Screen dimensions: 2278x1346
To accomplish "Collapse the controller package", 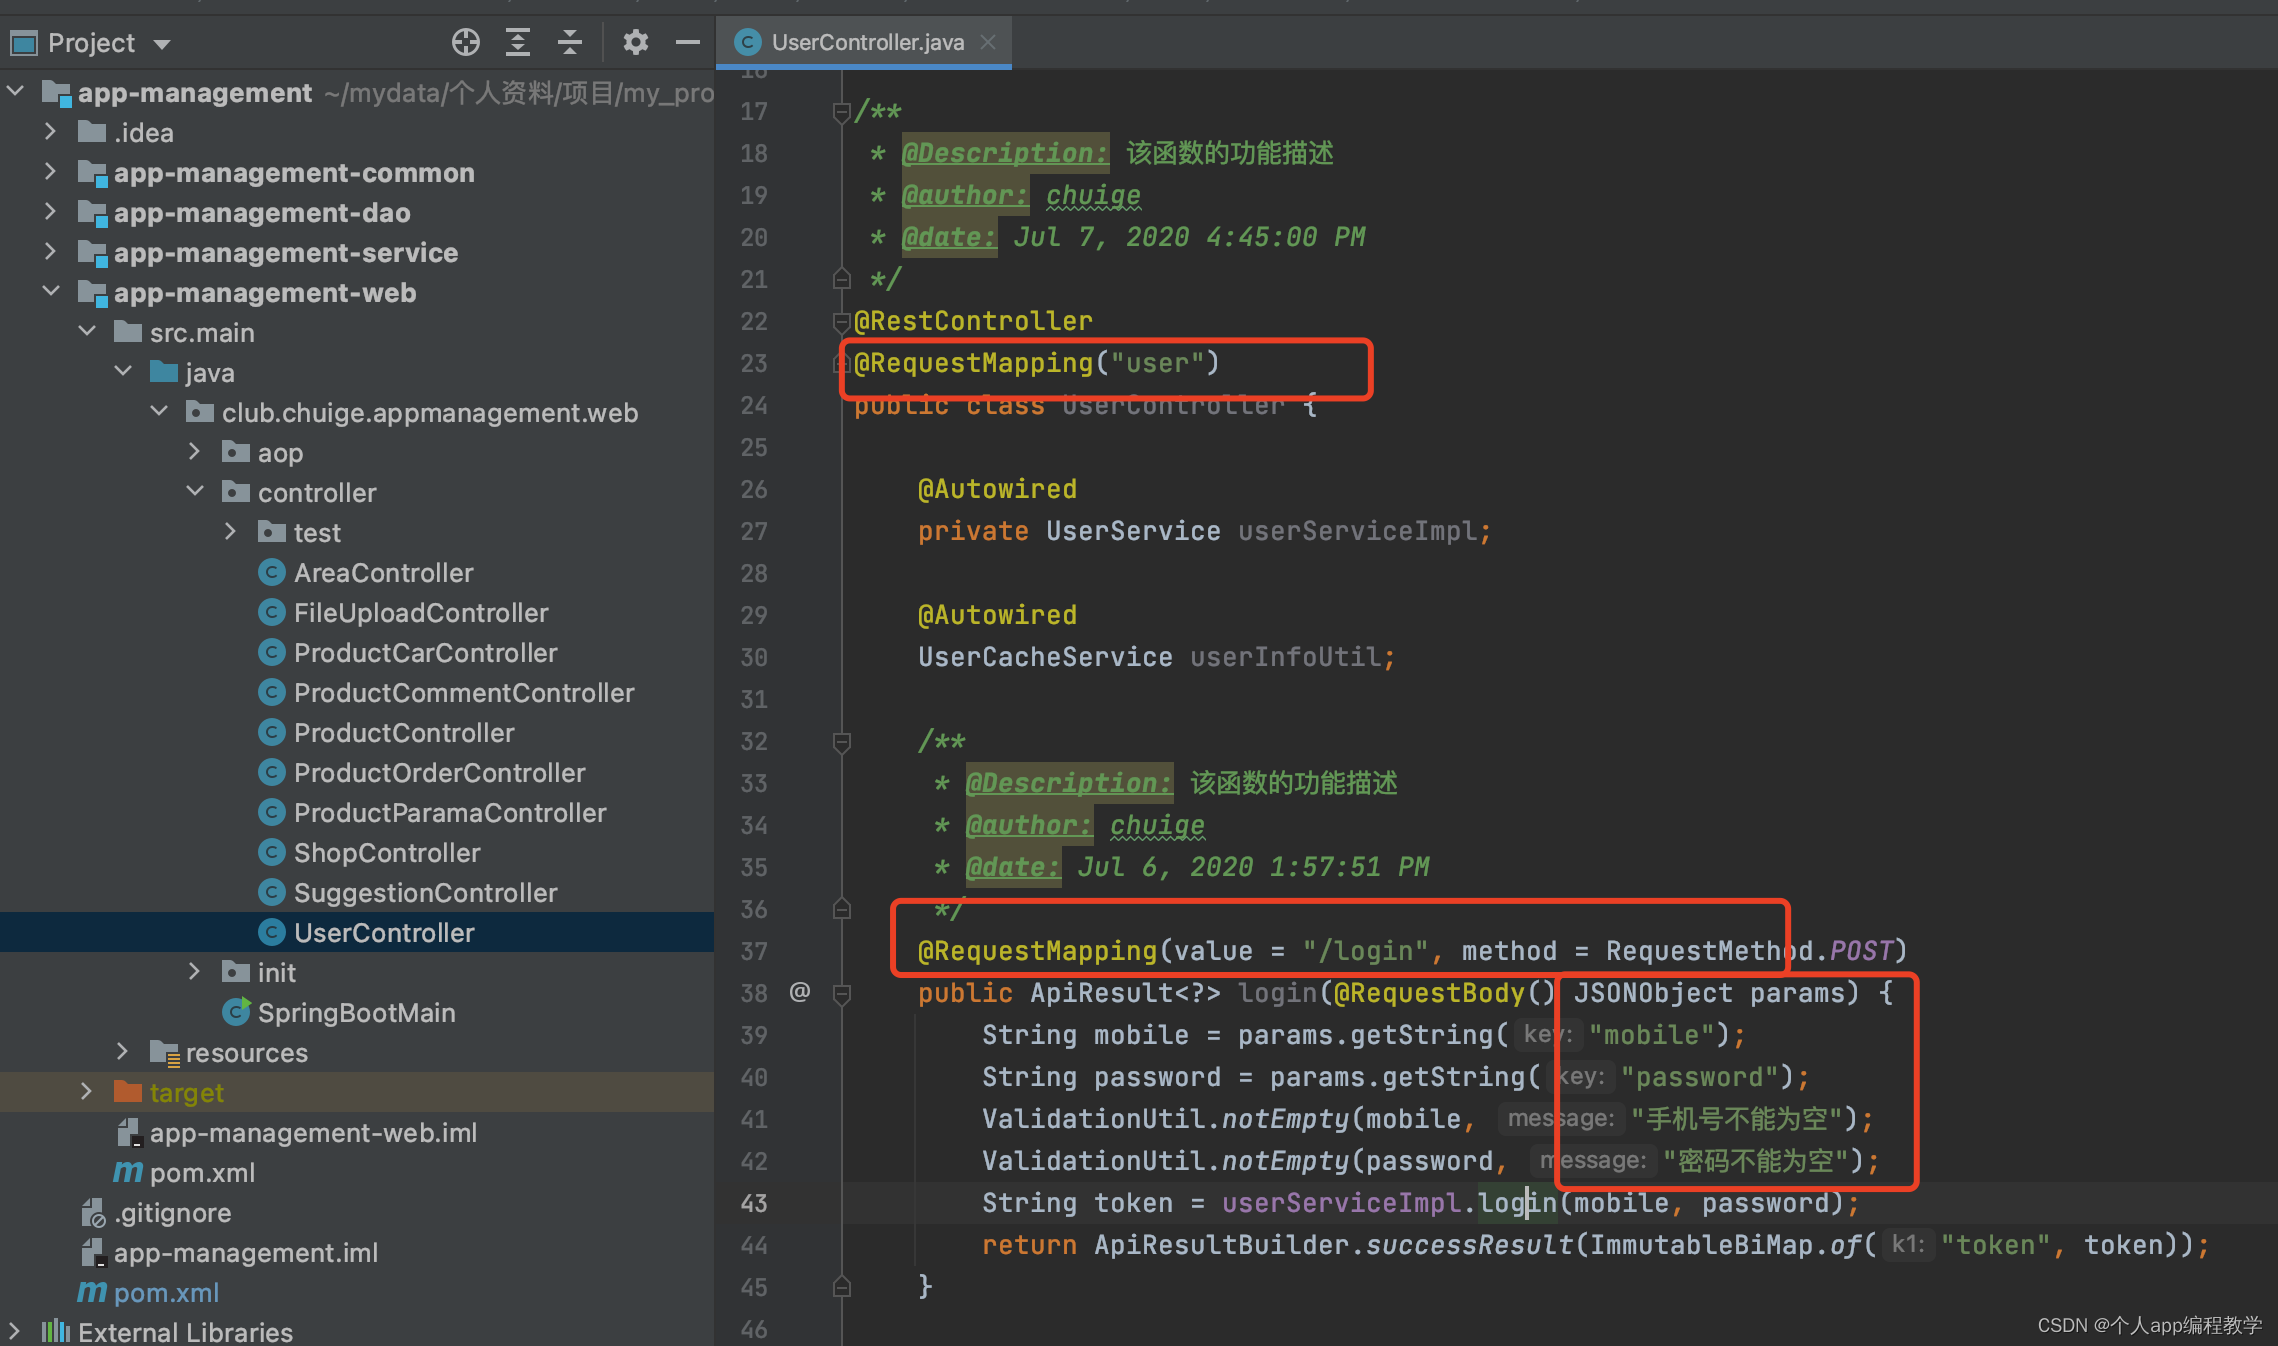I will [x=195, y=492].
